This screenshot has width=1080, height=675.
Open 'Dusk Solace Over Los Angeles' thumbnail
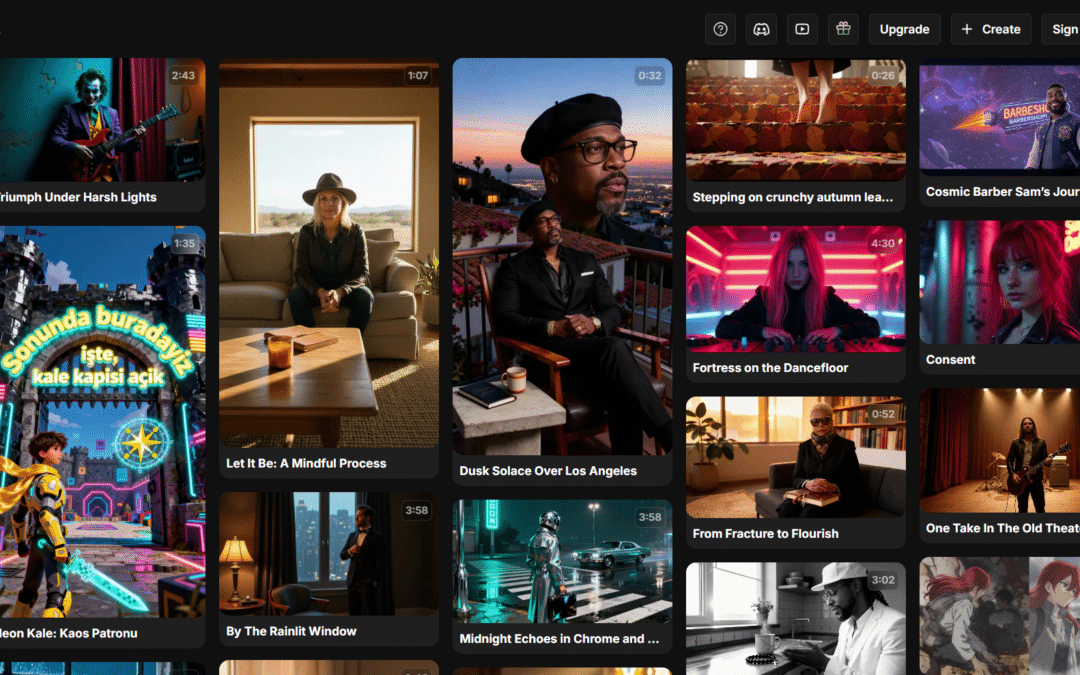562,255
